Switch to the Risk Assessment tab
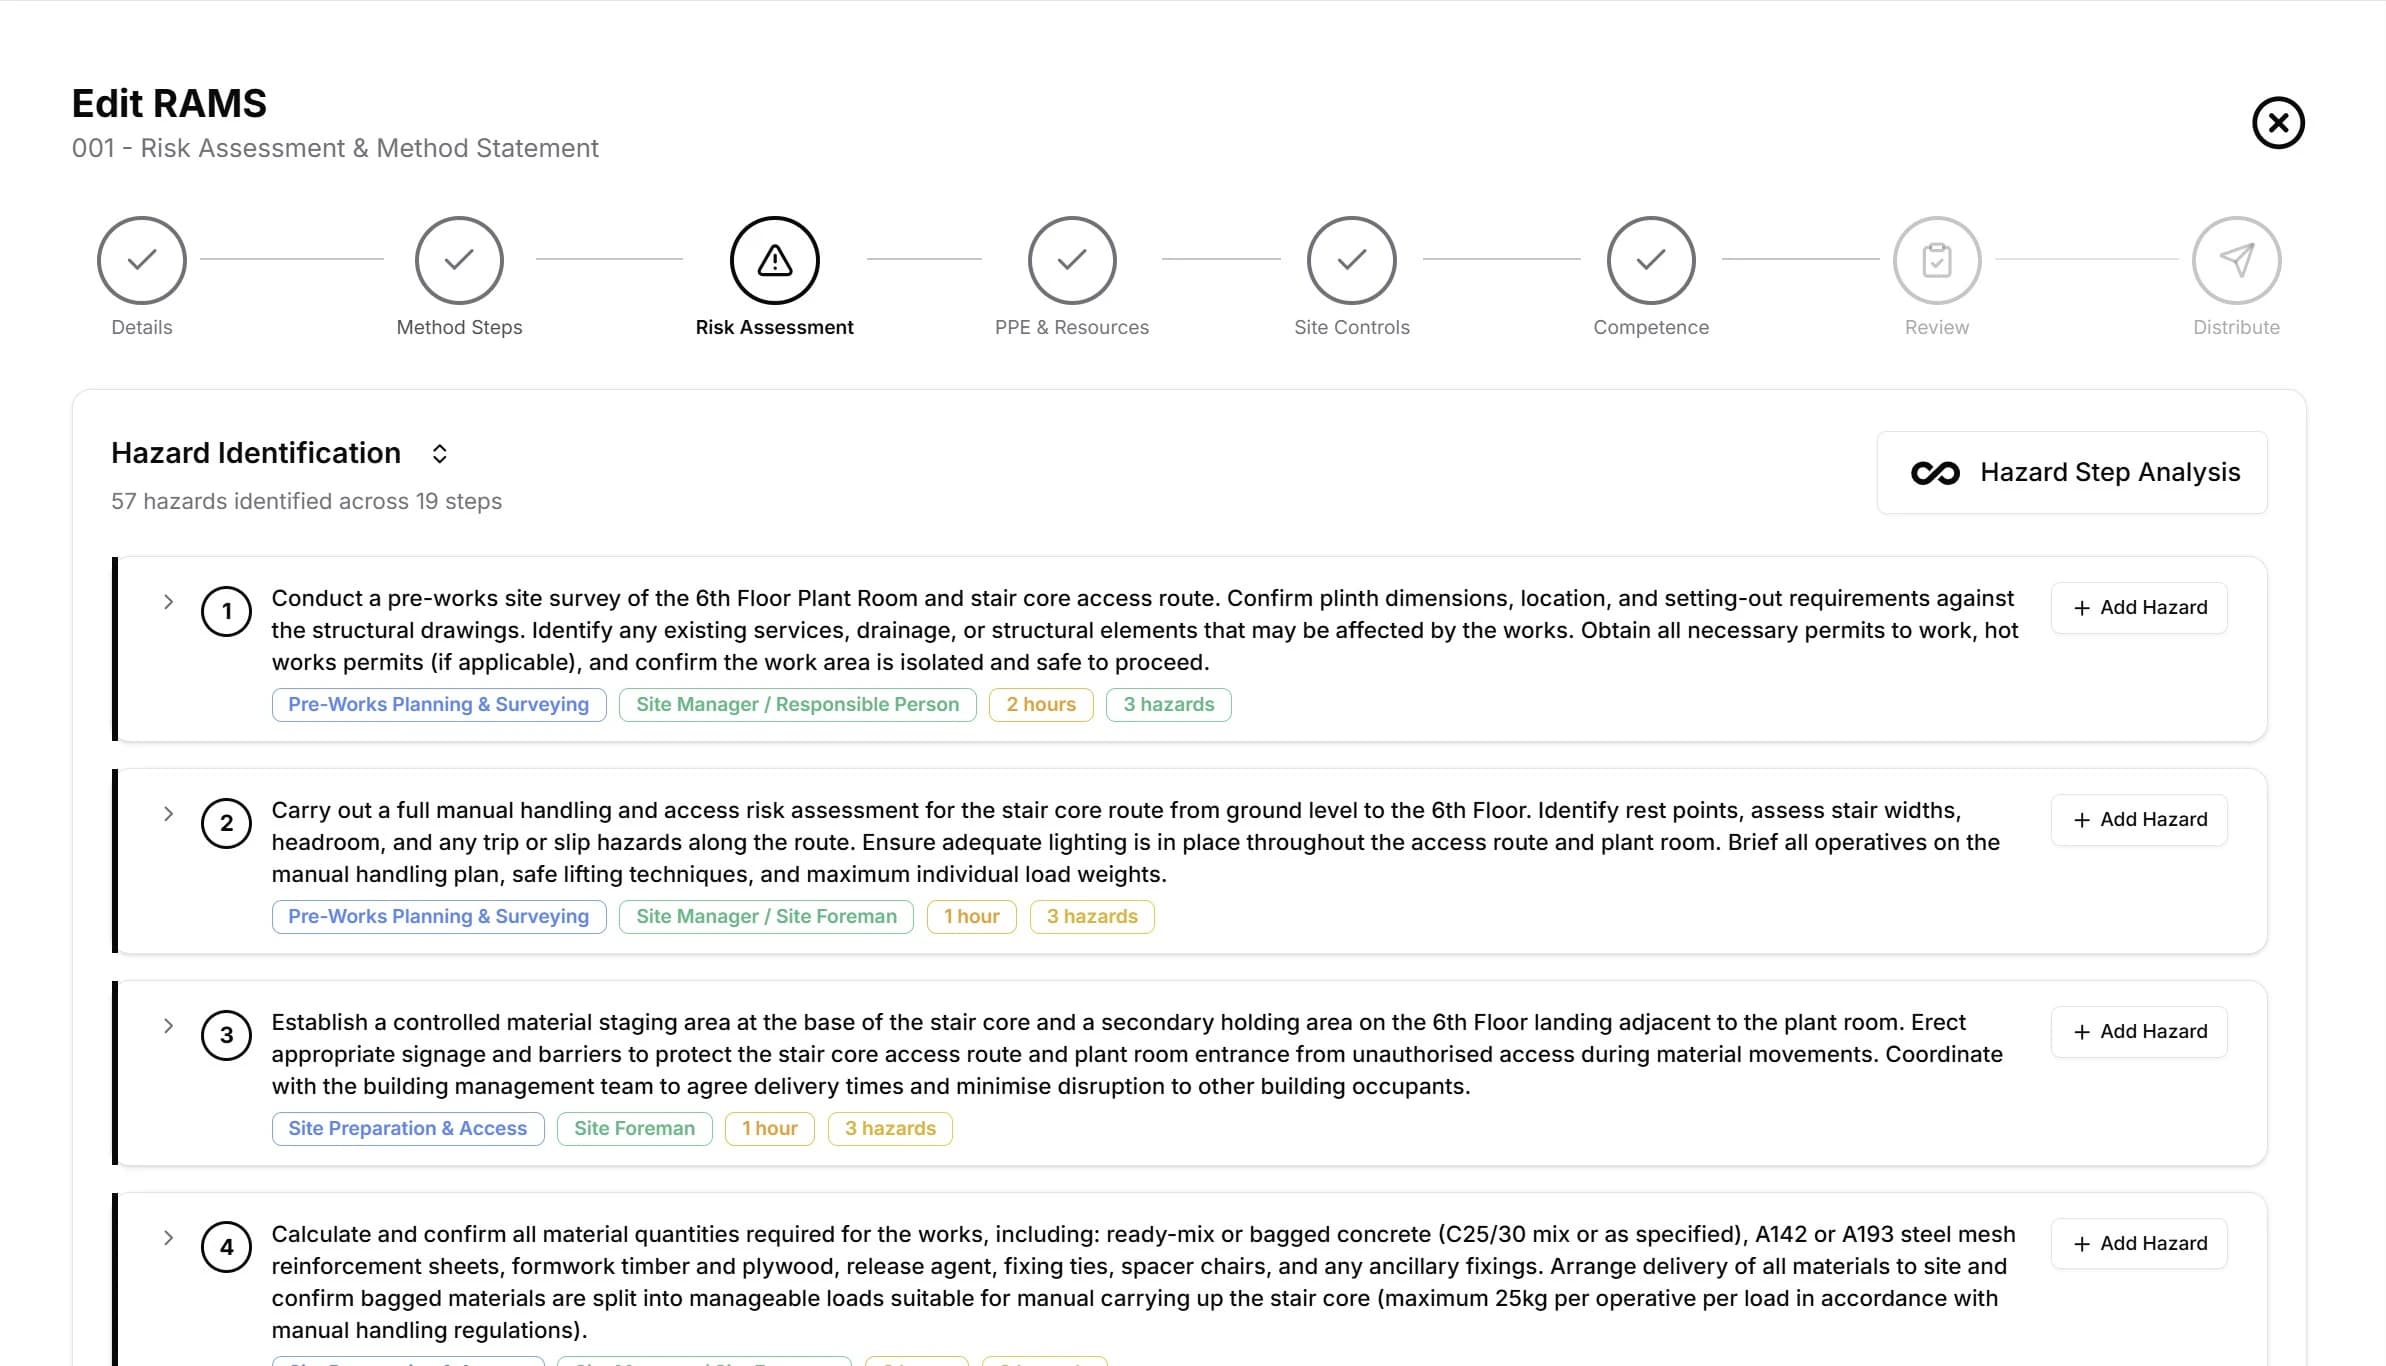 (774, 327)
